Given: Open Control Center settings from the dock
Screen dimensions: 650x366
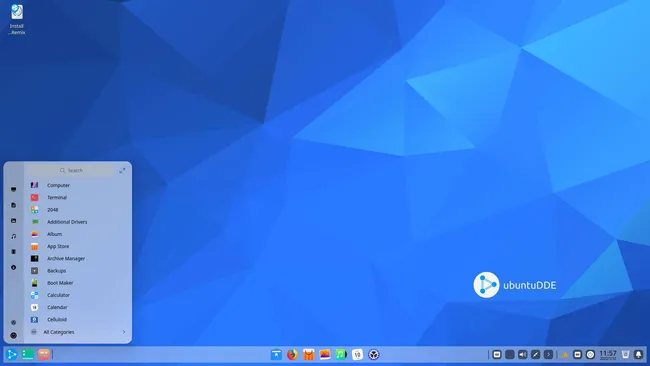Looking at the screenshot, I should [x=374, y=354].
